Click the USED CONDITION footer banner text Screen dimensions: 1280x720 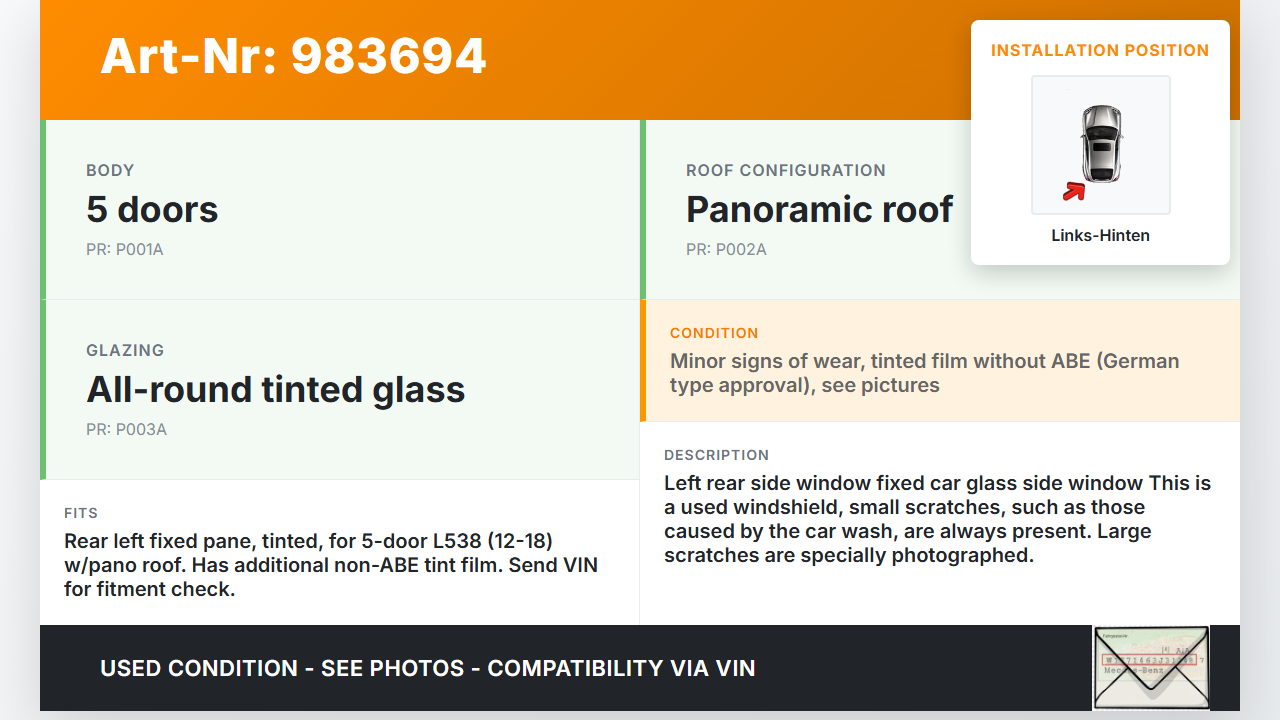click(427, 668)
